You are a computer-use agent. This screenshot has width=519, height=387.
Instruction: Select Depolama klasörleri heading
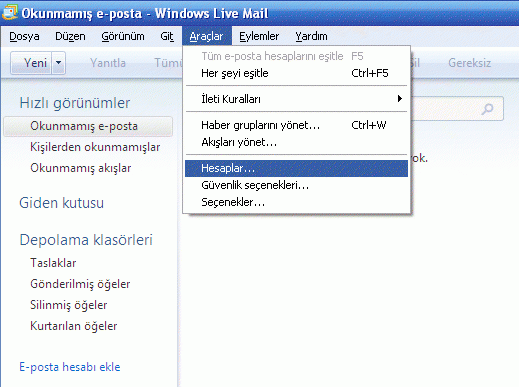pyautogui.click(x=86, y=240)
